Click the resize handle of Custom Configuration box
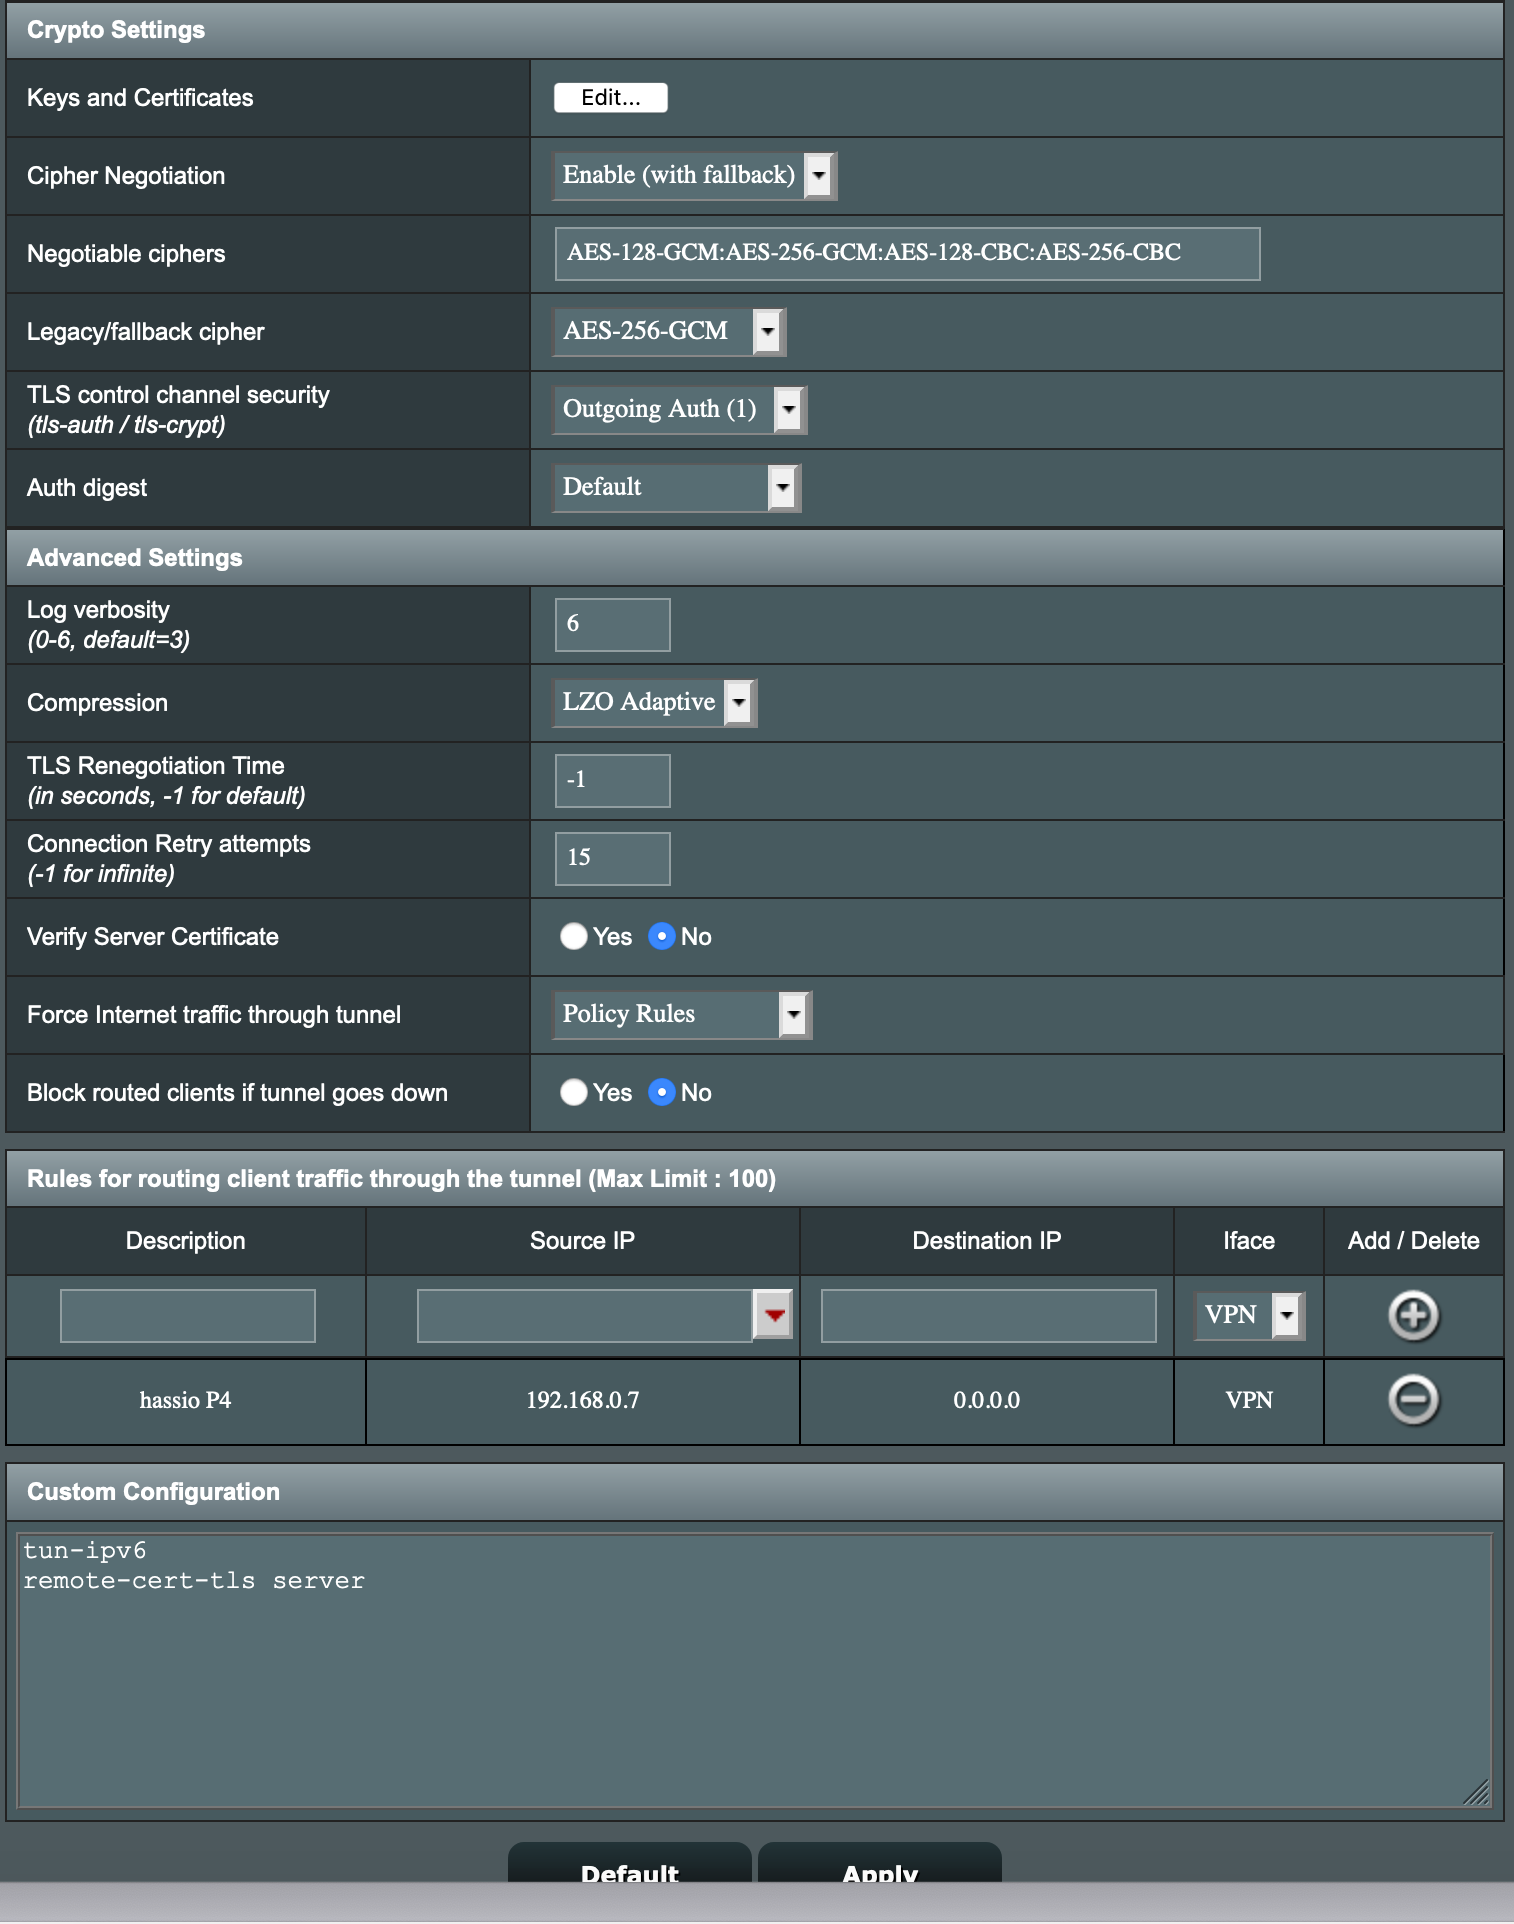 (1477, 1792)
